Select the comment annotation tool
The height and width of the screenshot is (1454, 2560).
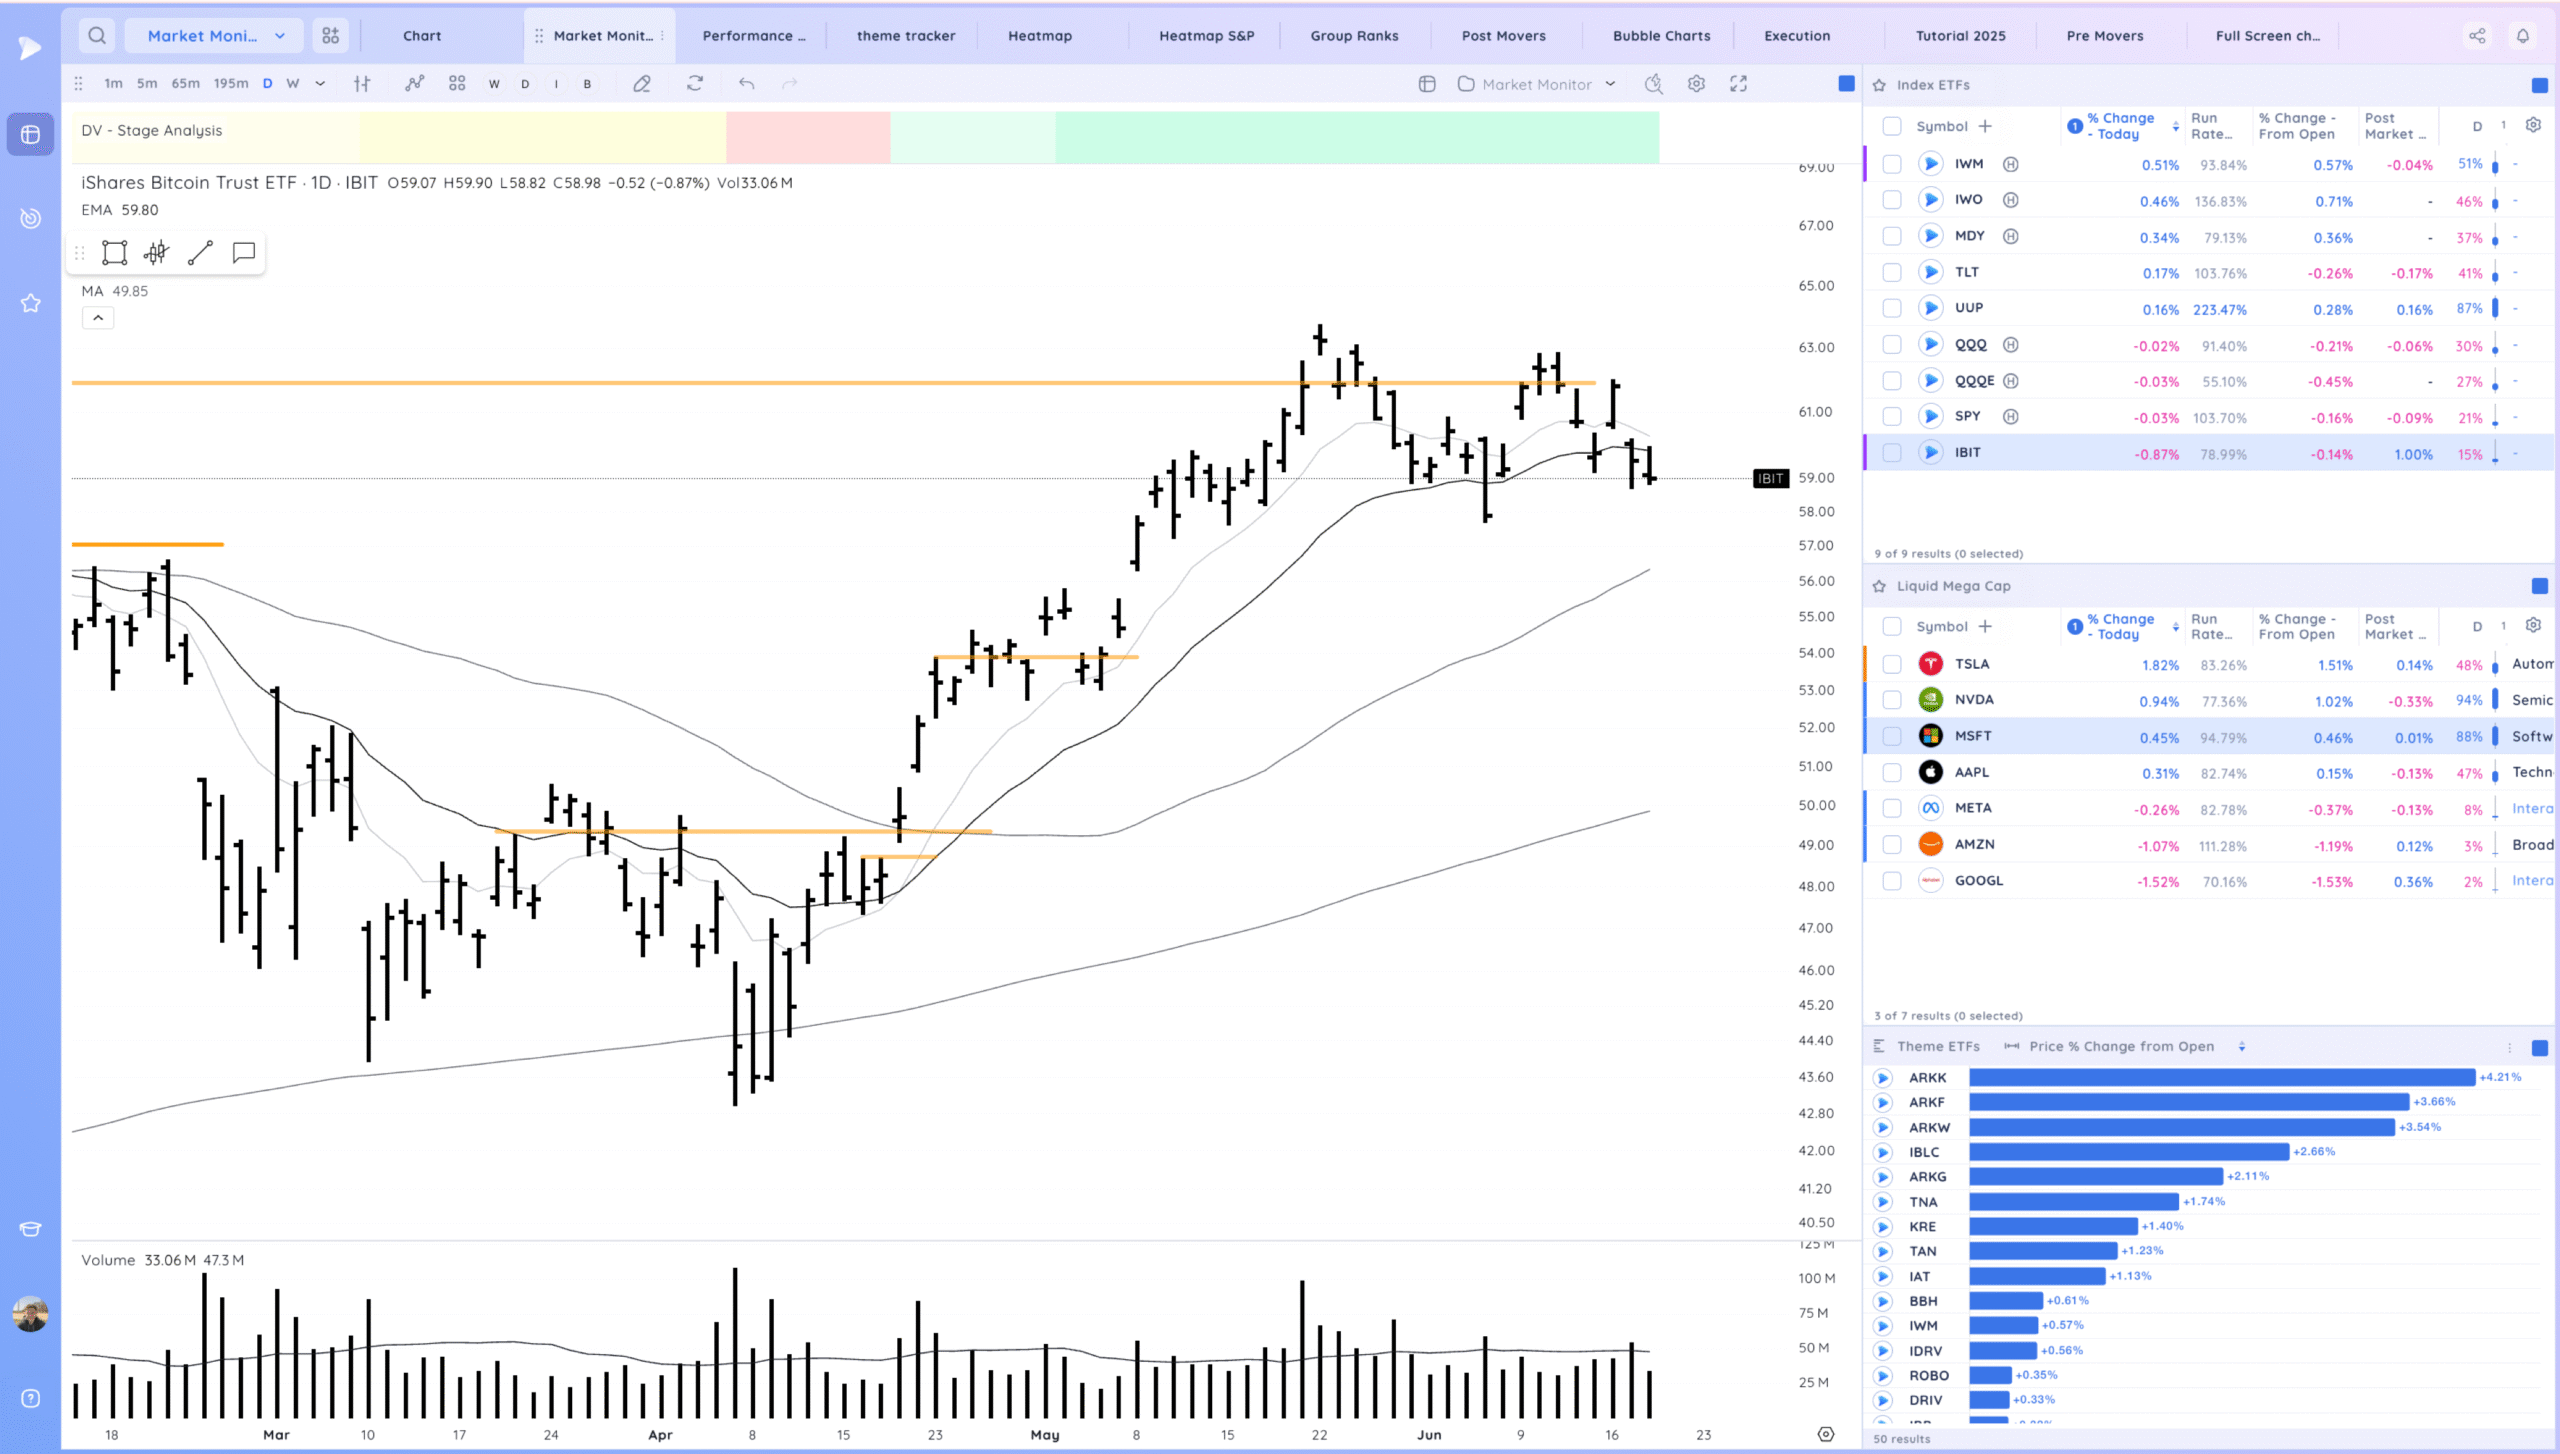point(243,253)
